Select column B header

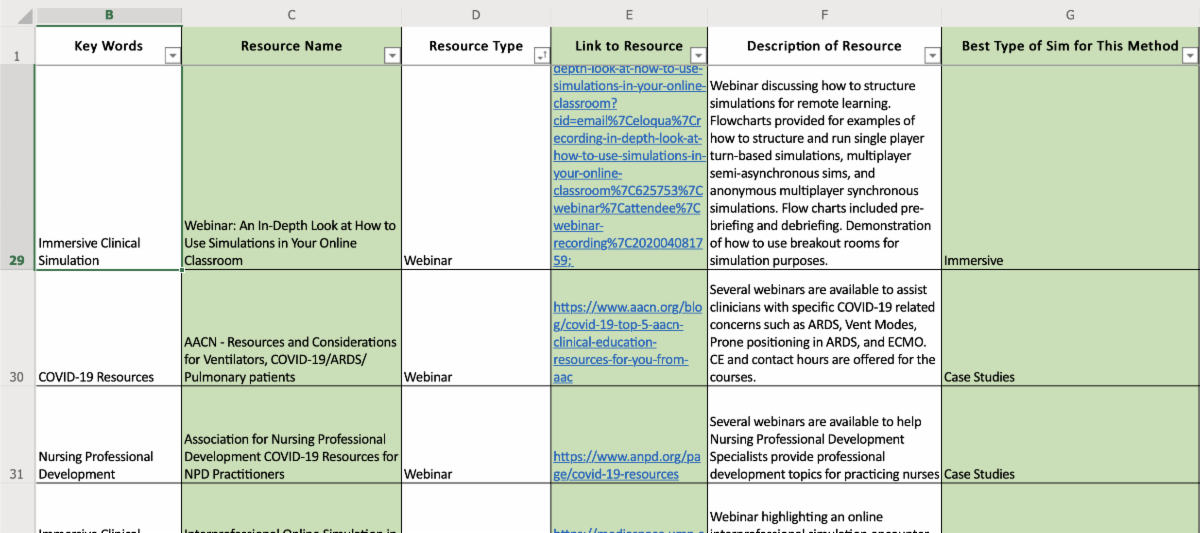[109, 14]
